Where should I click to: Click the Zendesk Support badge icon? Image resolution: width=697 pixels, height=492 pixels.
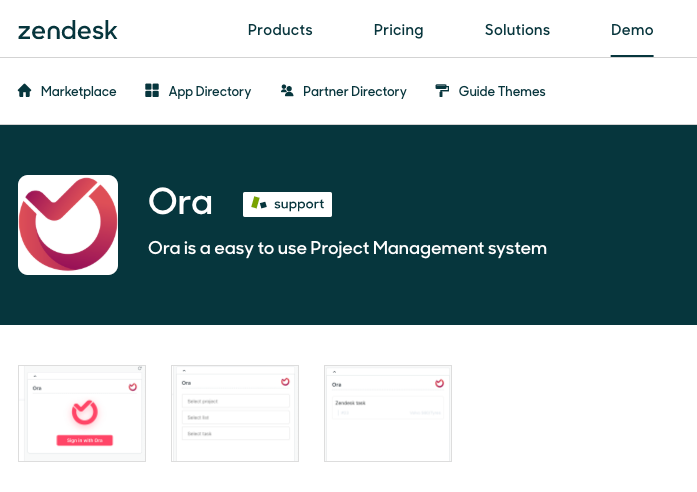point(259,204)
